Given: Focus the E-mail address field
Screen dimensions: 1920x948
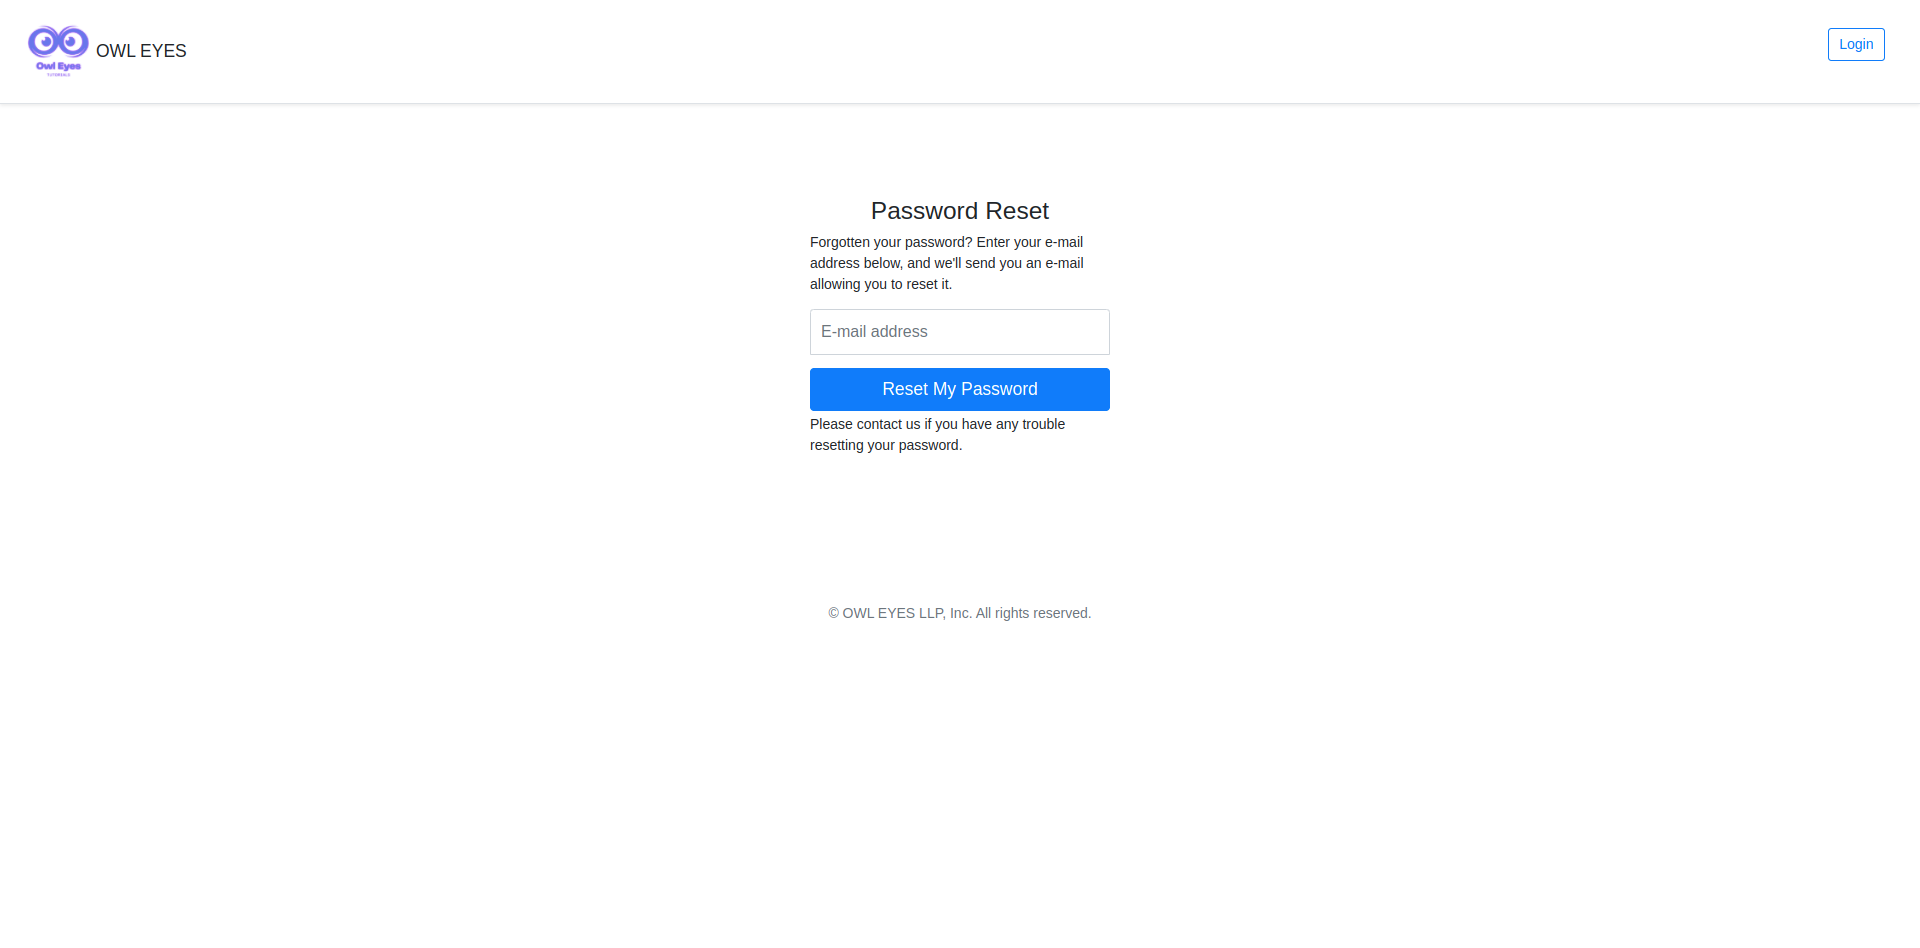Looking at the screenshot, I should (960, 332).
